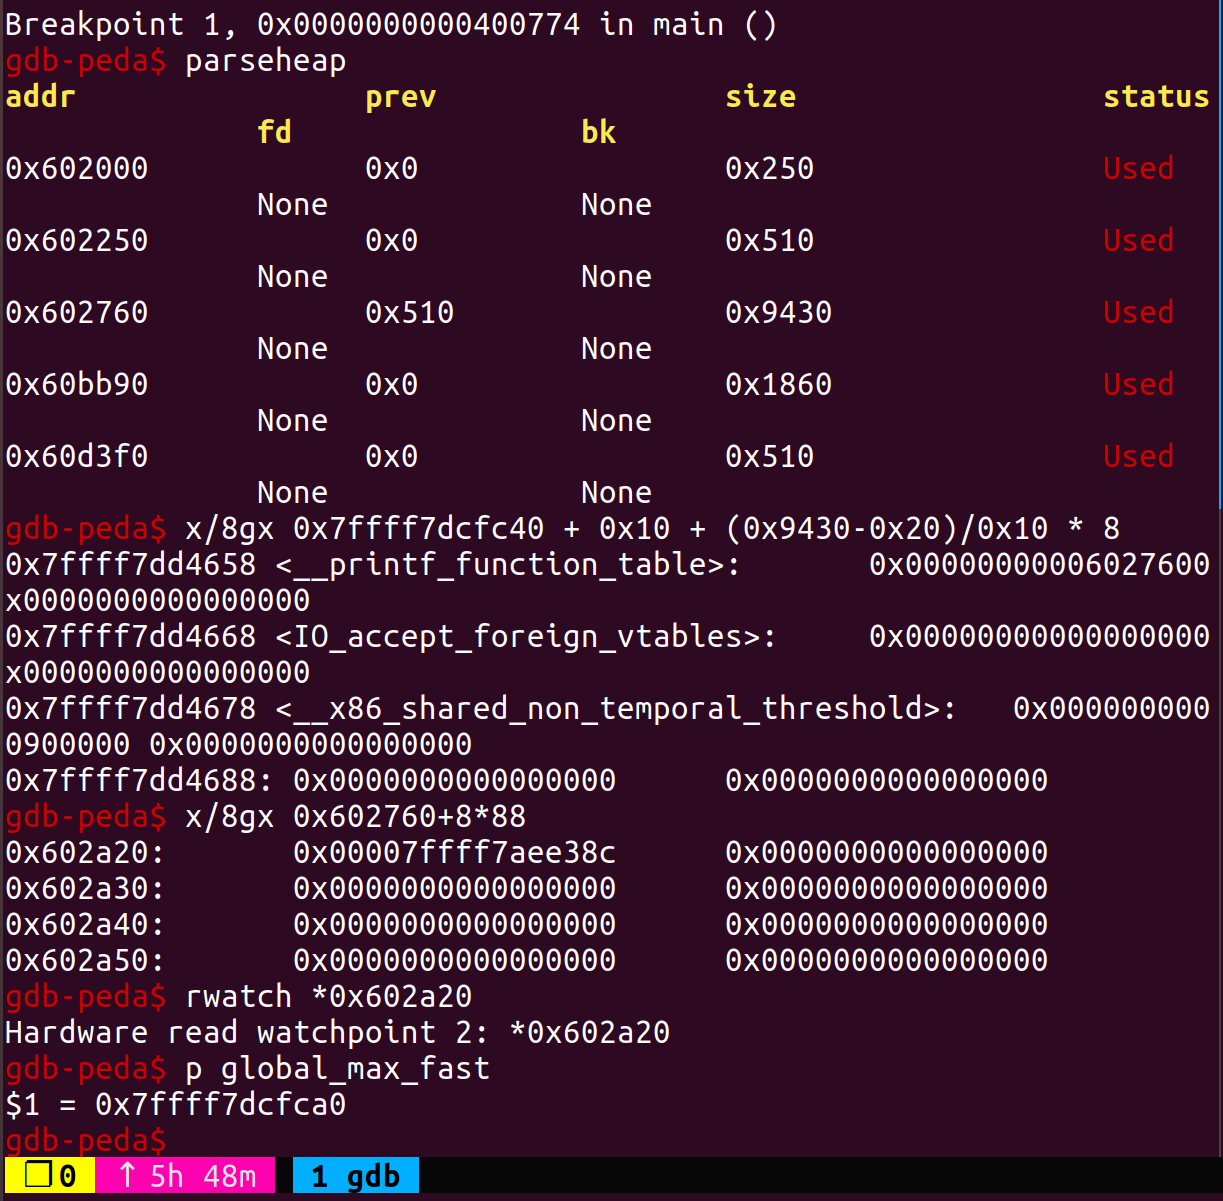Click address 0x7ffff7dd4678
The height and width of the screenshot is (1201, 1223).
(130, 708)
